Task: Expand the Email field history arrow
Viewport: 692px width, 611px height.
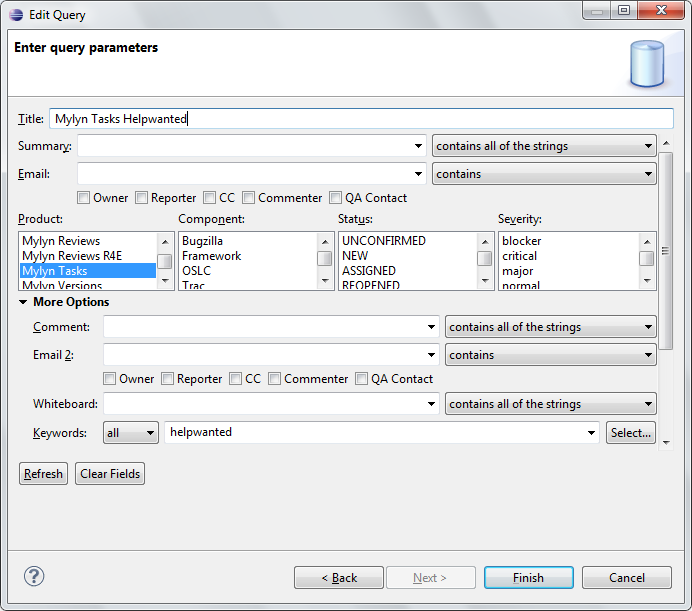Action: coord(418,174)
